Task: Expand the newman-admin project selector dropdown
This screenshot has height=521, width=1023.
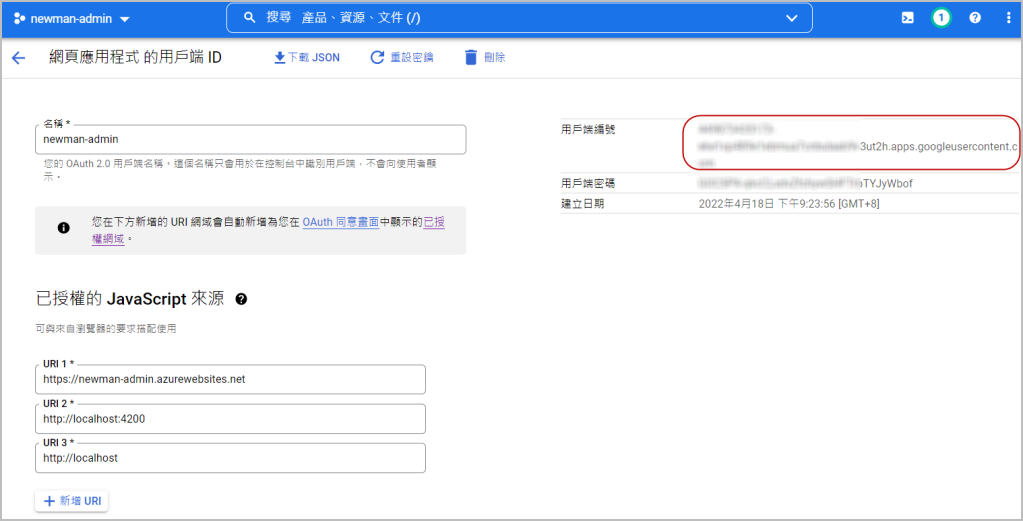Action: pyautogui.click(x=124, y=19)
